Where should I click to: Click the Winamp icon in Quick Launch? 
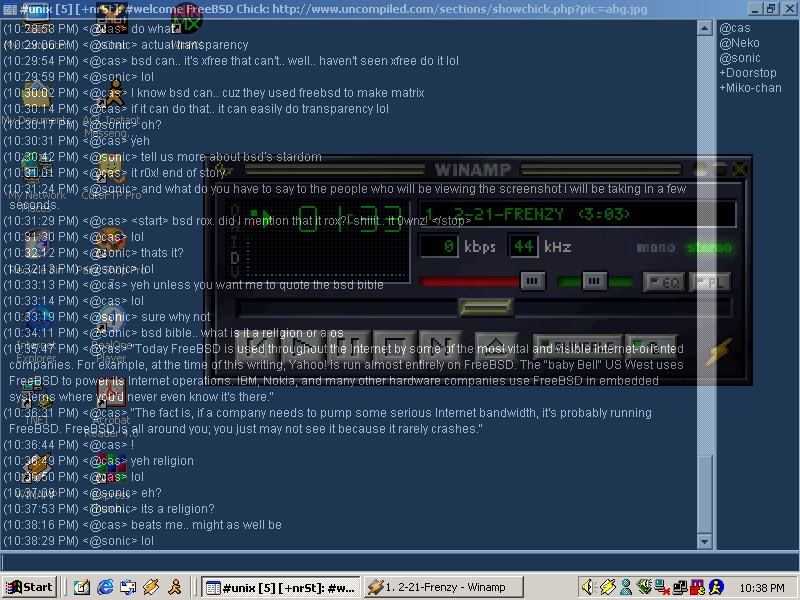[x=151, y=587]
